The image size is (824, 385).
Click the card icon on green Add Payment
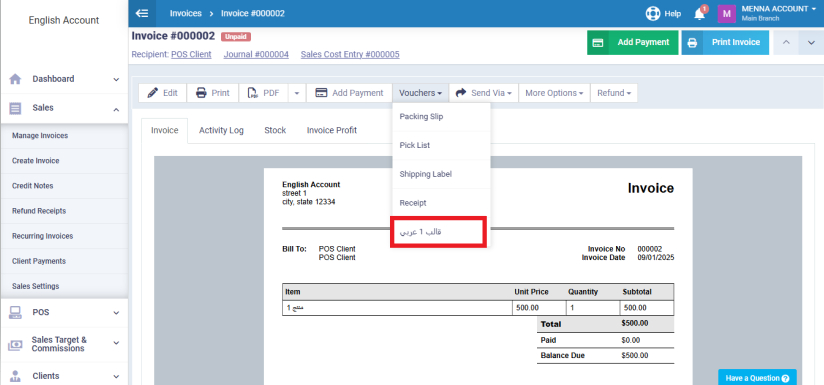click(x=598, y=43)
